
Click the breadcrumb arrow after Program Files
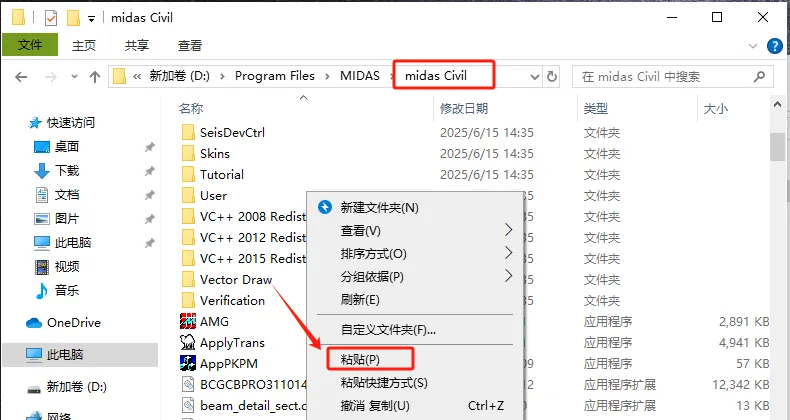click(327, 77)
